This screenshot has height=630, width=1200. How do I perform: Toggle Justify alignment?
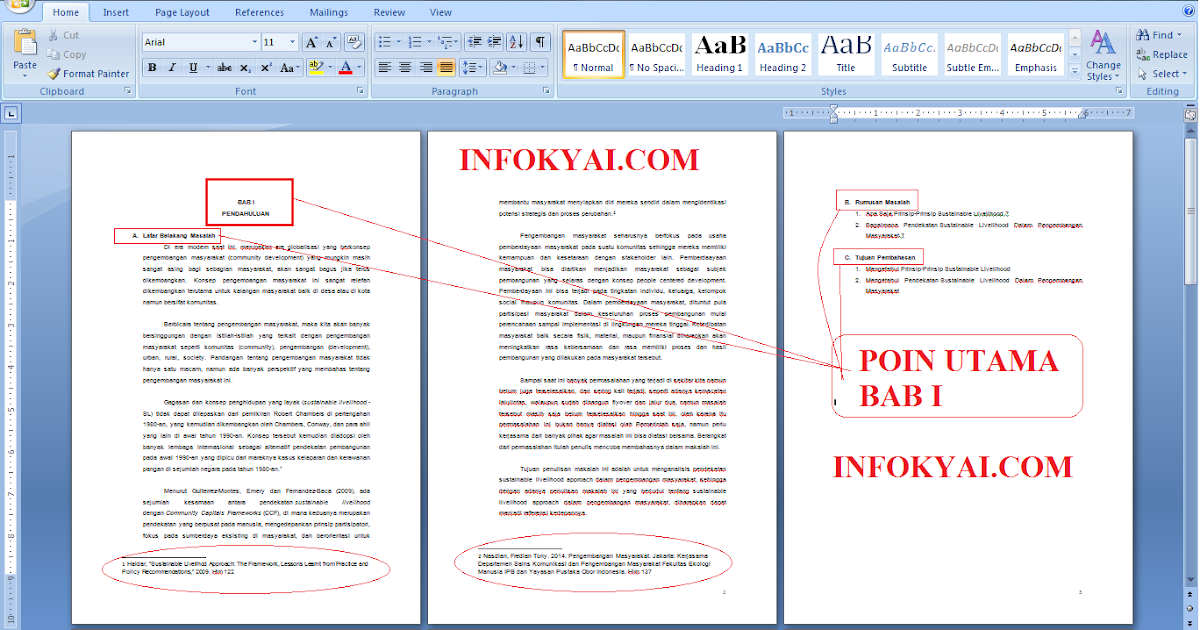[x=446, y=67]
